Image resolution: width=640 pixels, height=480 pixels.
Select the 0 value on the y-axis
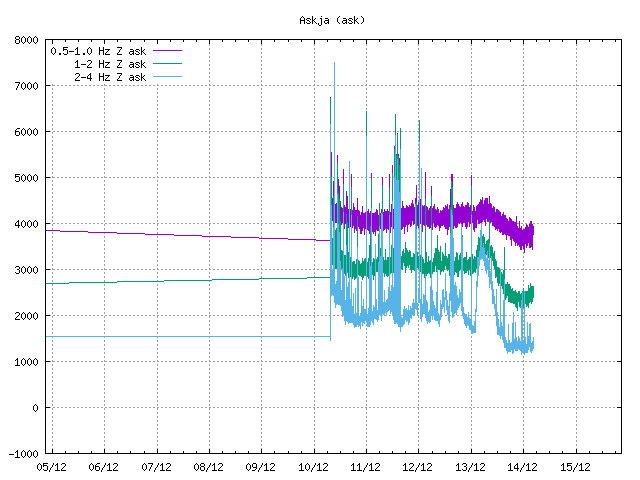pyautogui.click(x=36, y=408)
